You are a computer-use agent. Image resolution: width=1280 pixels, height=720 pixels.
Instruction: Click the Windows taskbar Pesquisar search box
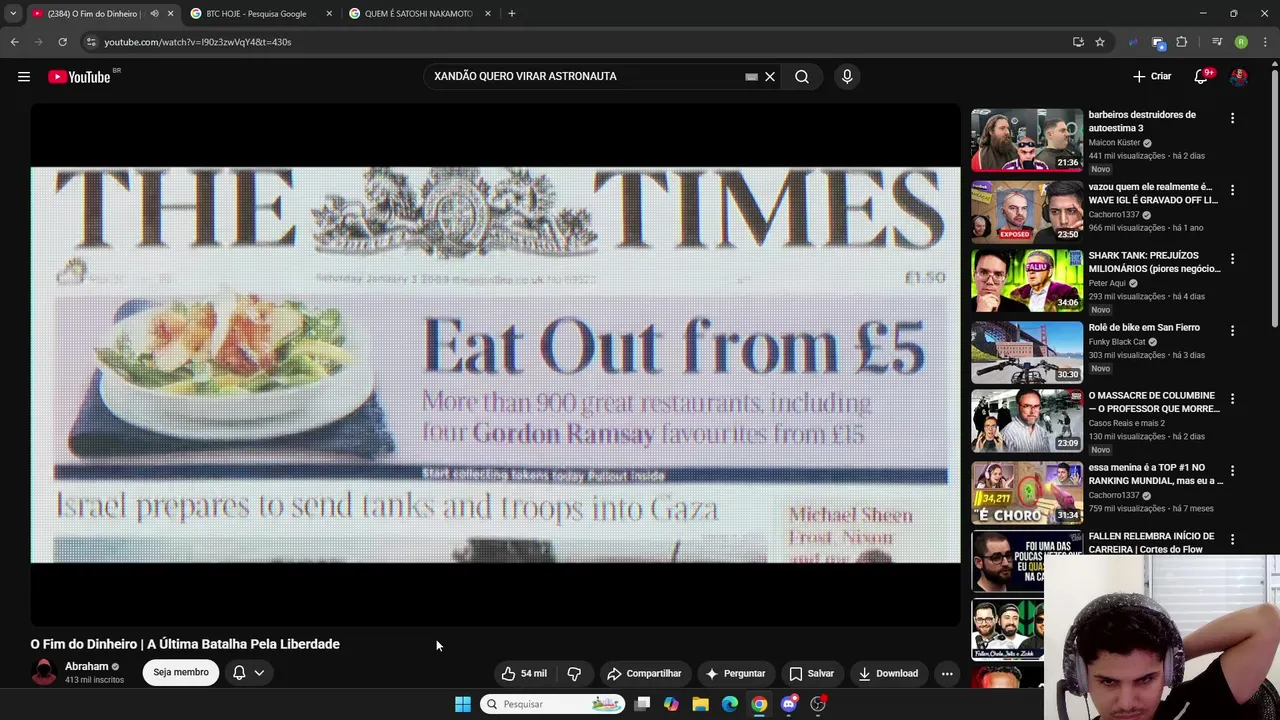[553, 704]
